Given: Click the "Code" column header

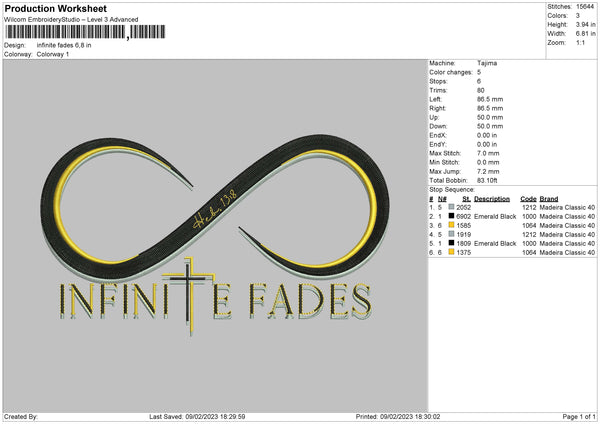Looking at the screenshot, I should [529, 197].
